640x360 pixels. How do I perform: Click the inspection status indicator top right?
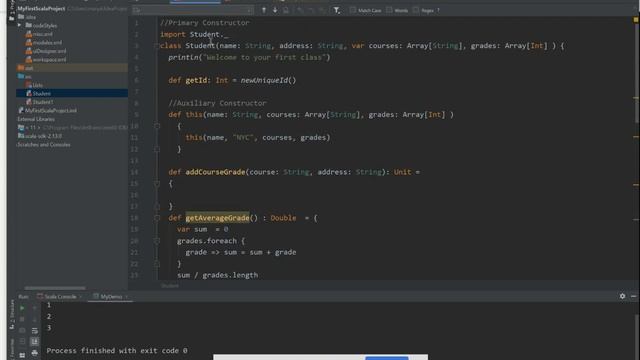pyautogui.click(x=636, y=19)
